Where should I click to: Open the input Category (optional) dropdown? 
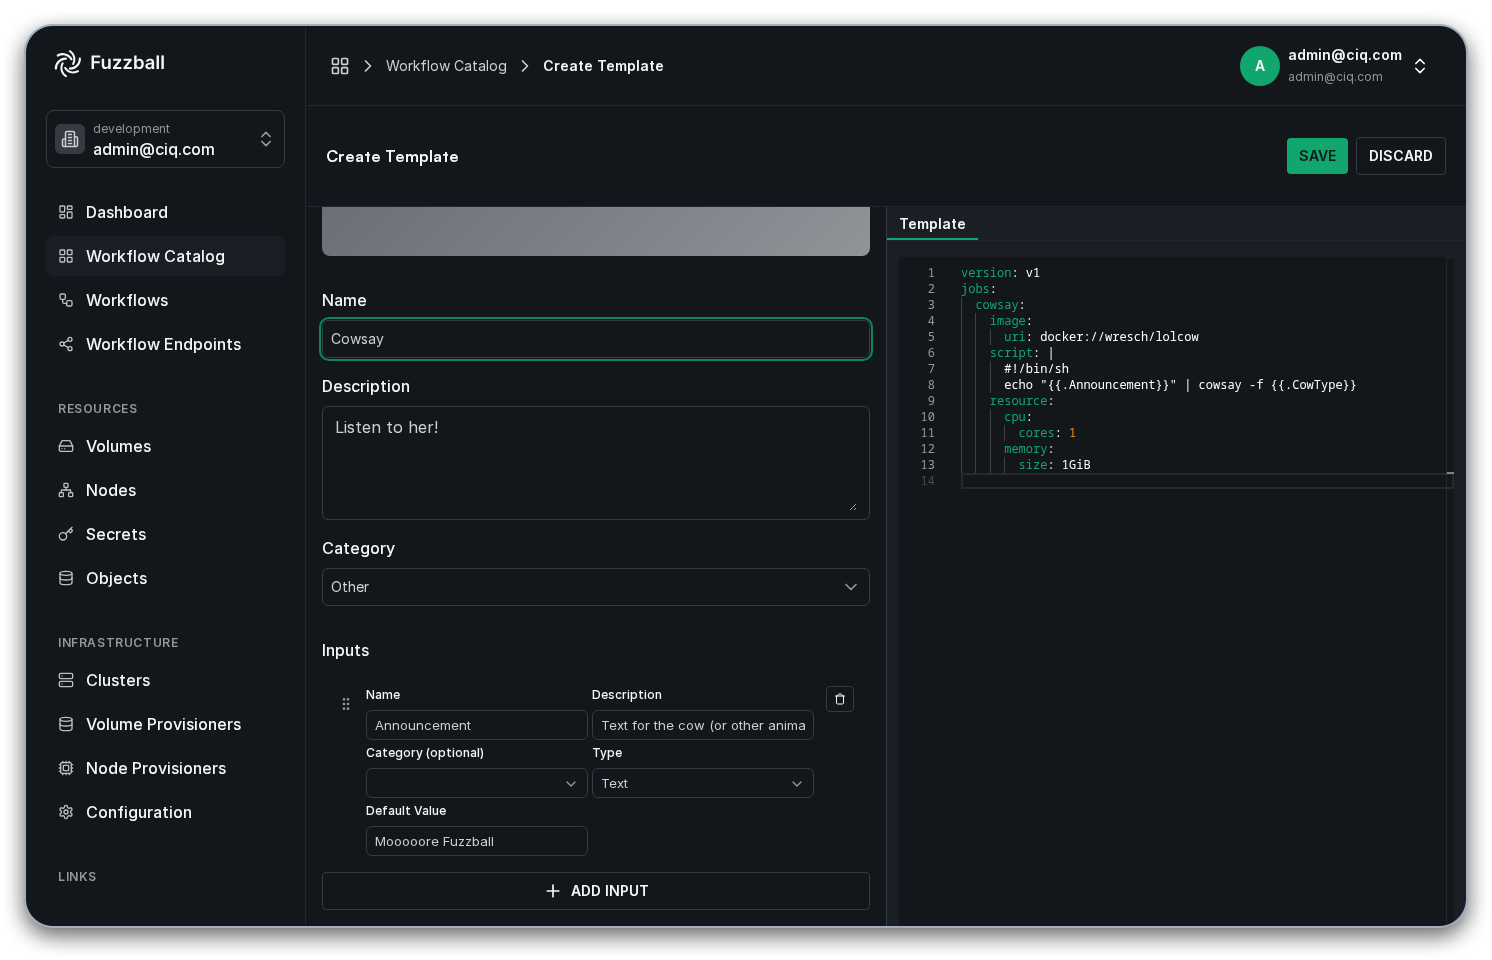tap(477, 783)
